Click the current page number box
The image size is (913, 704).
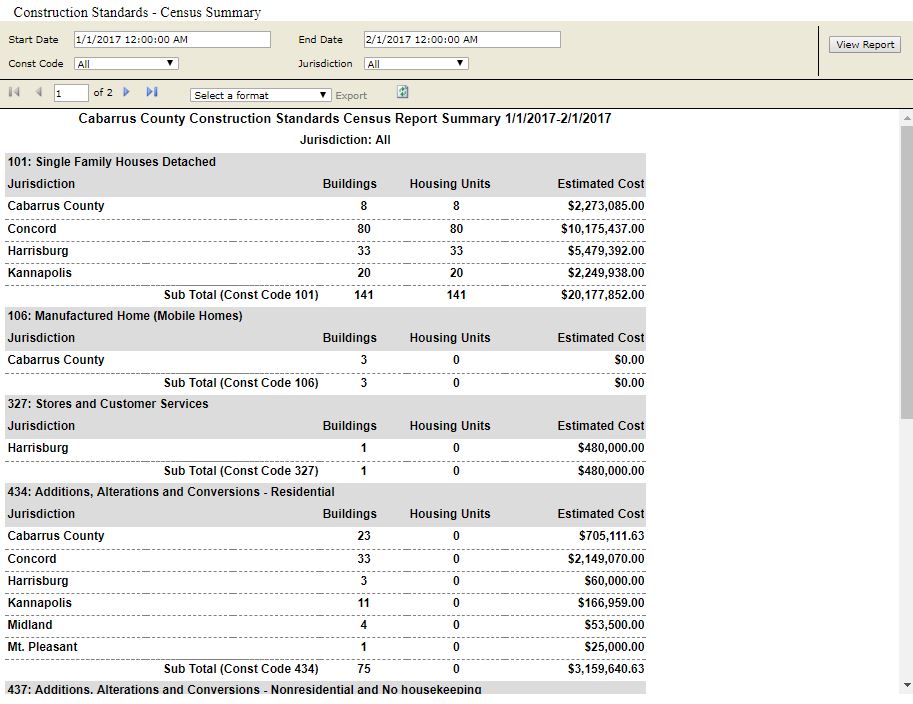tap(70, 93)
